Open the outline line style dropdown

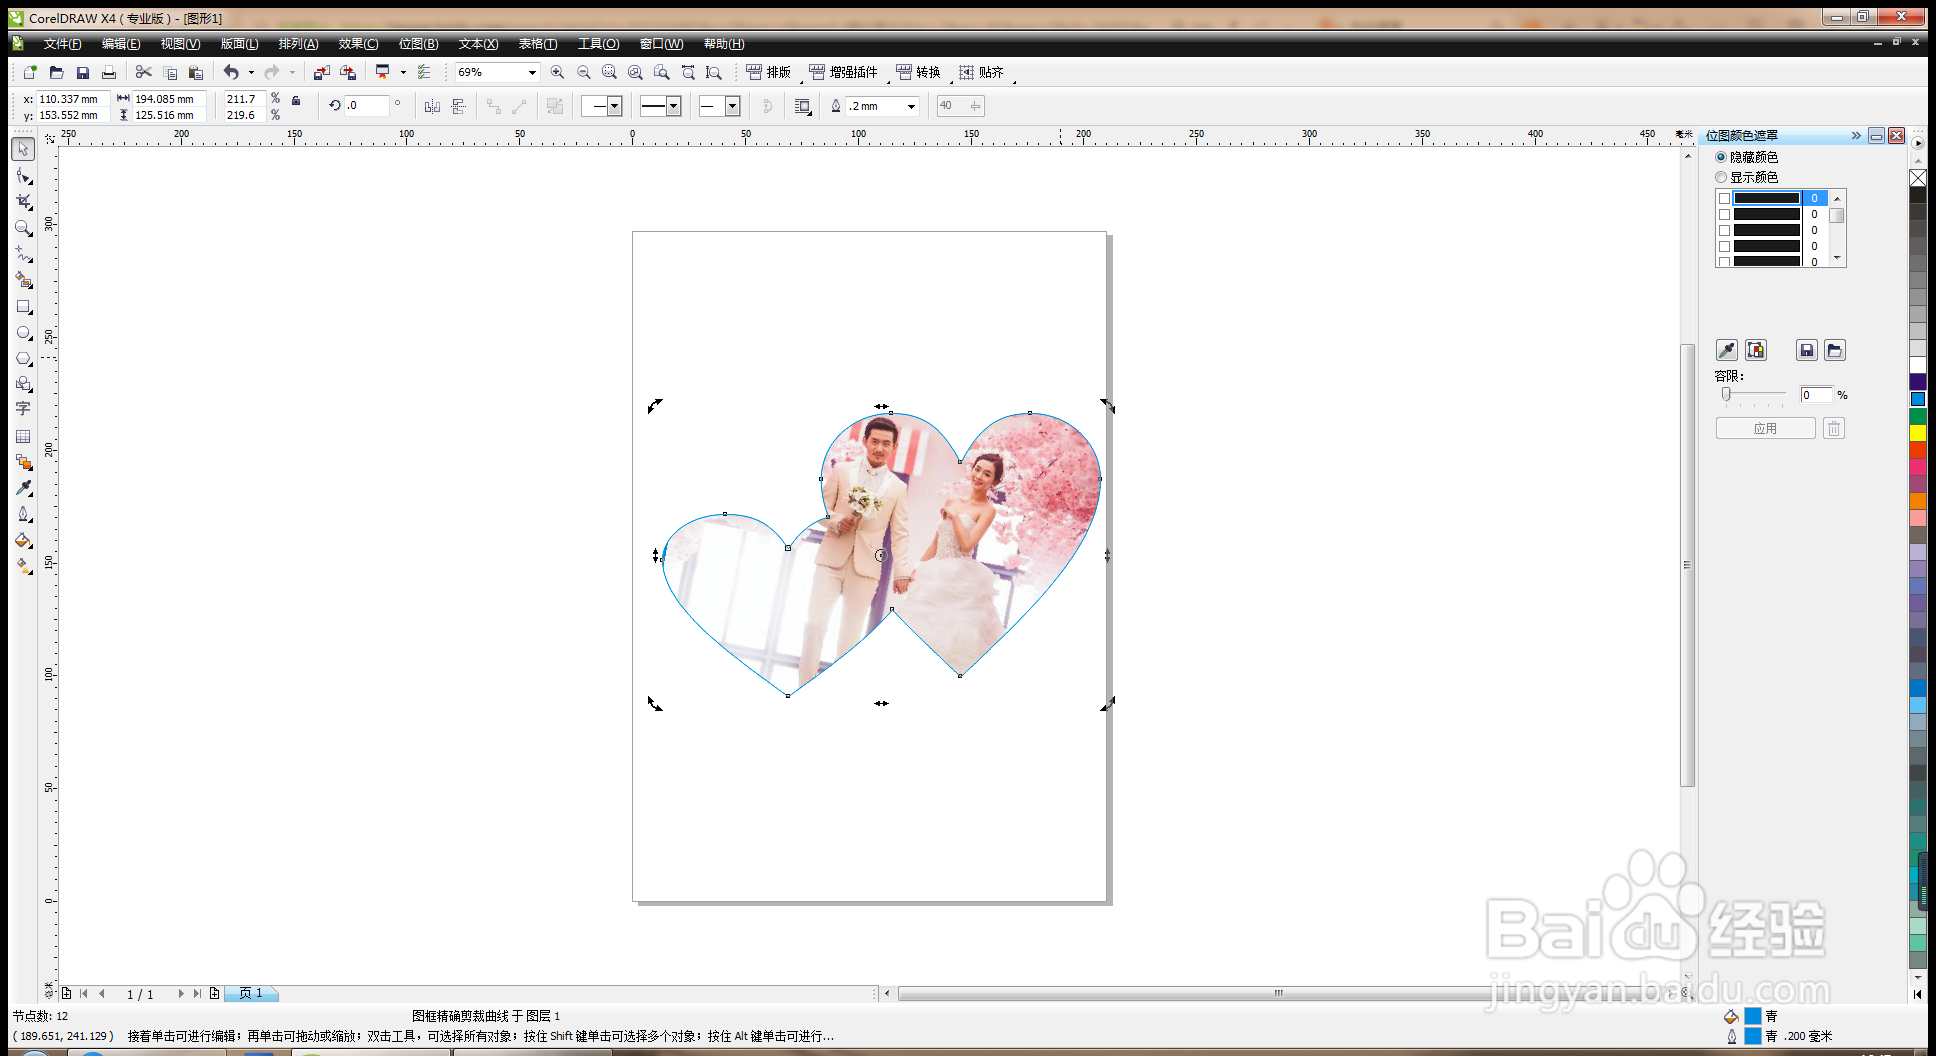(674, 106)
